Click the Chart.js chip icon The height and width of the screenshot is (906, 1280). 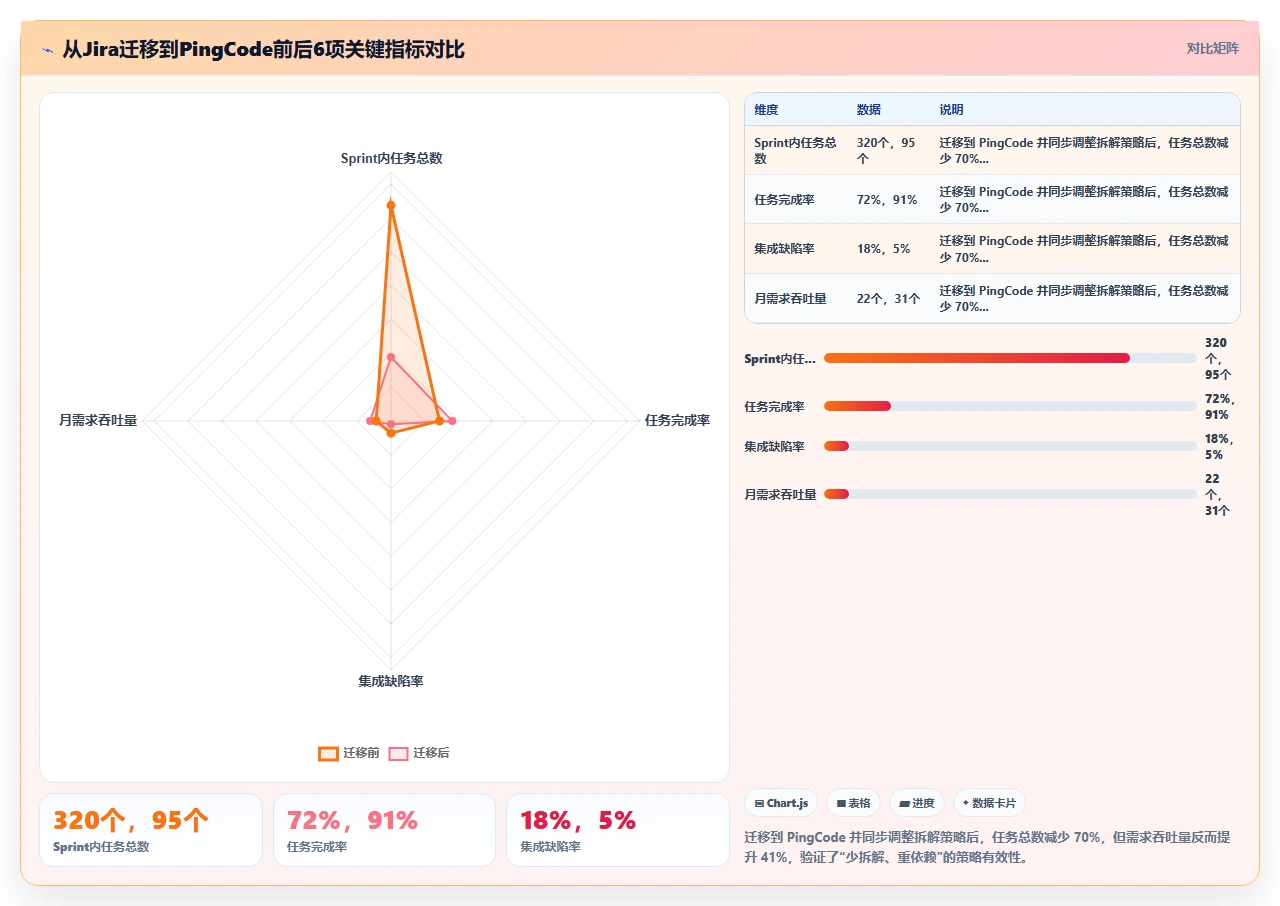point(760,803)
